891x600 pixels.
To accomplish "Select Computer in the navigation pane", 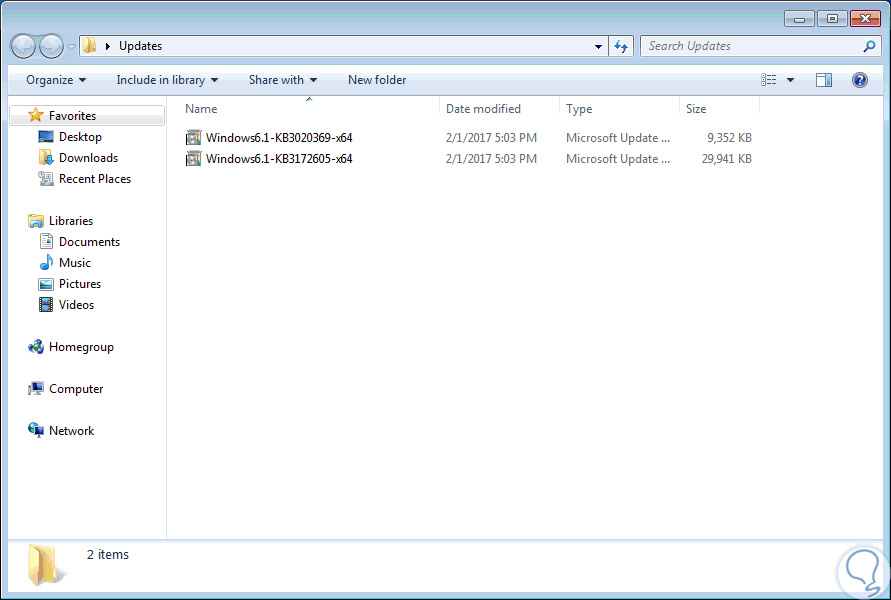I will (x=76, y=389).
